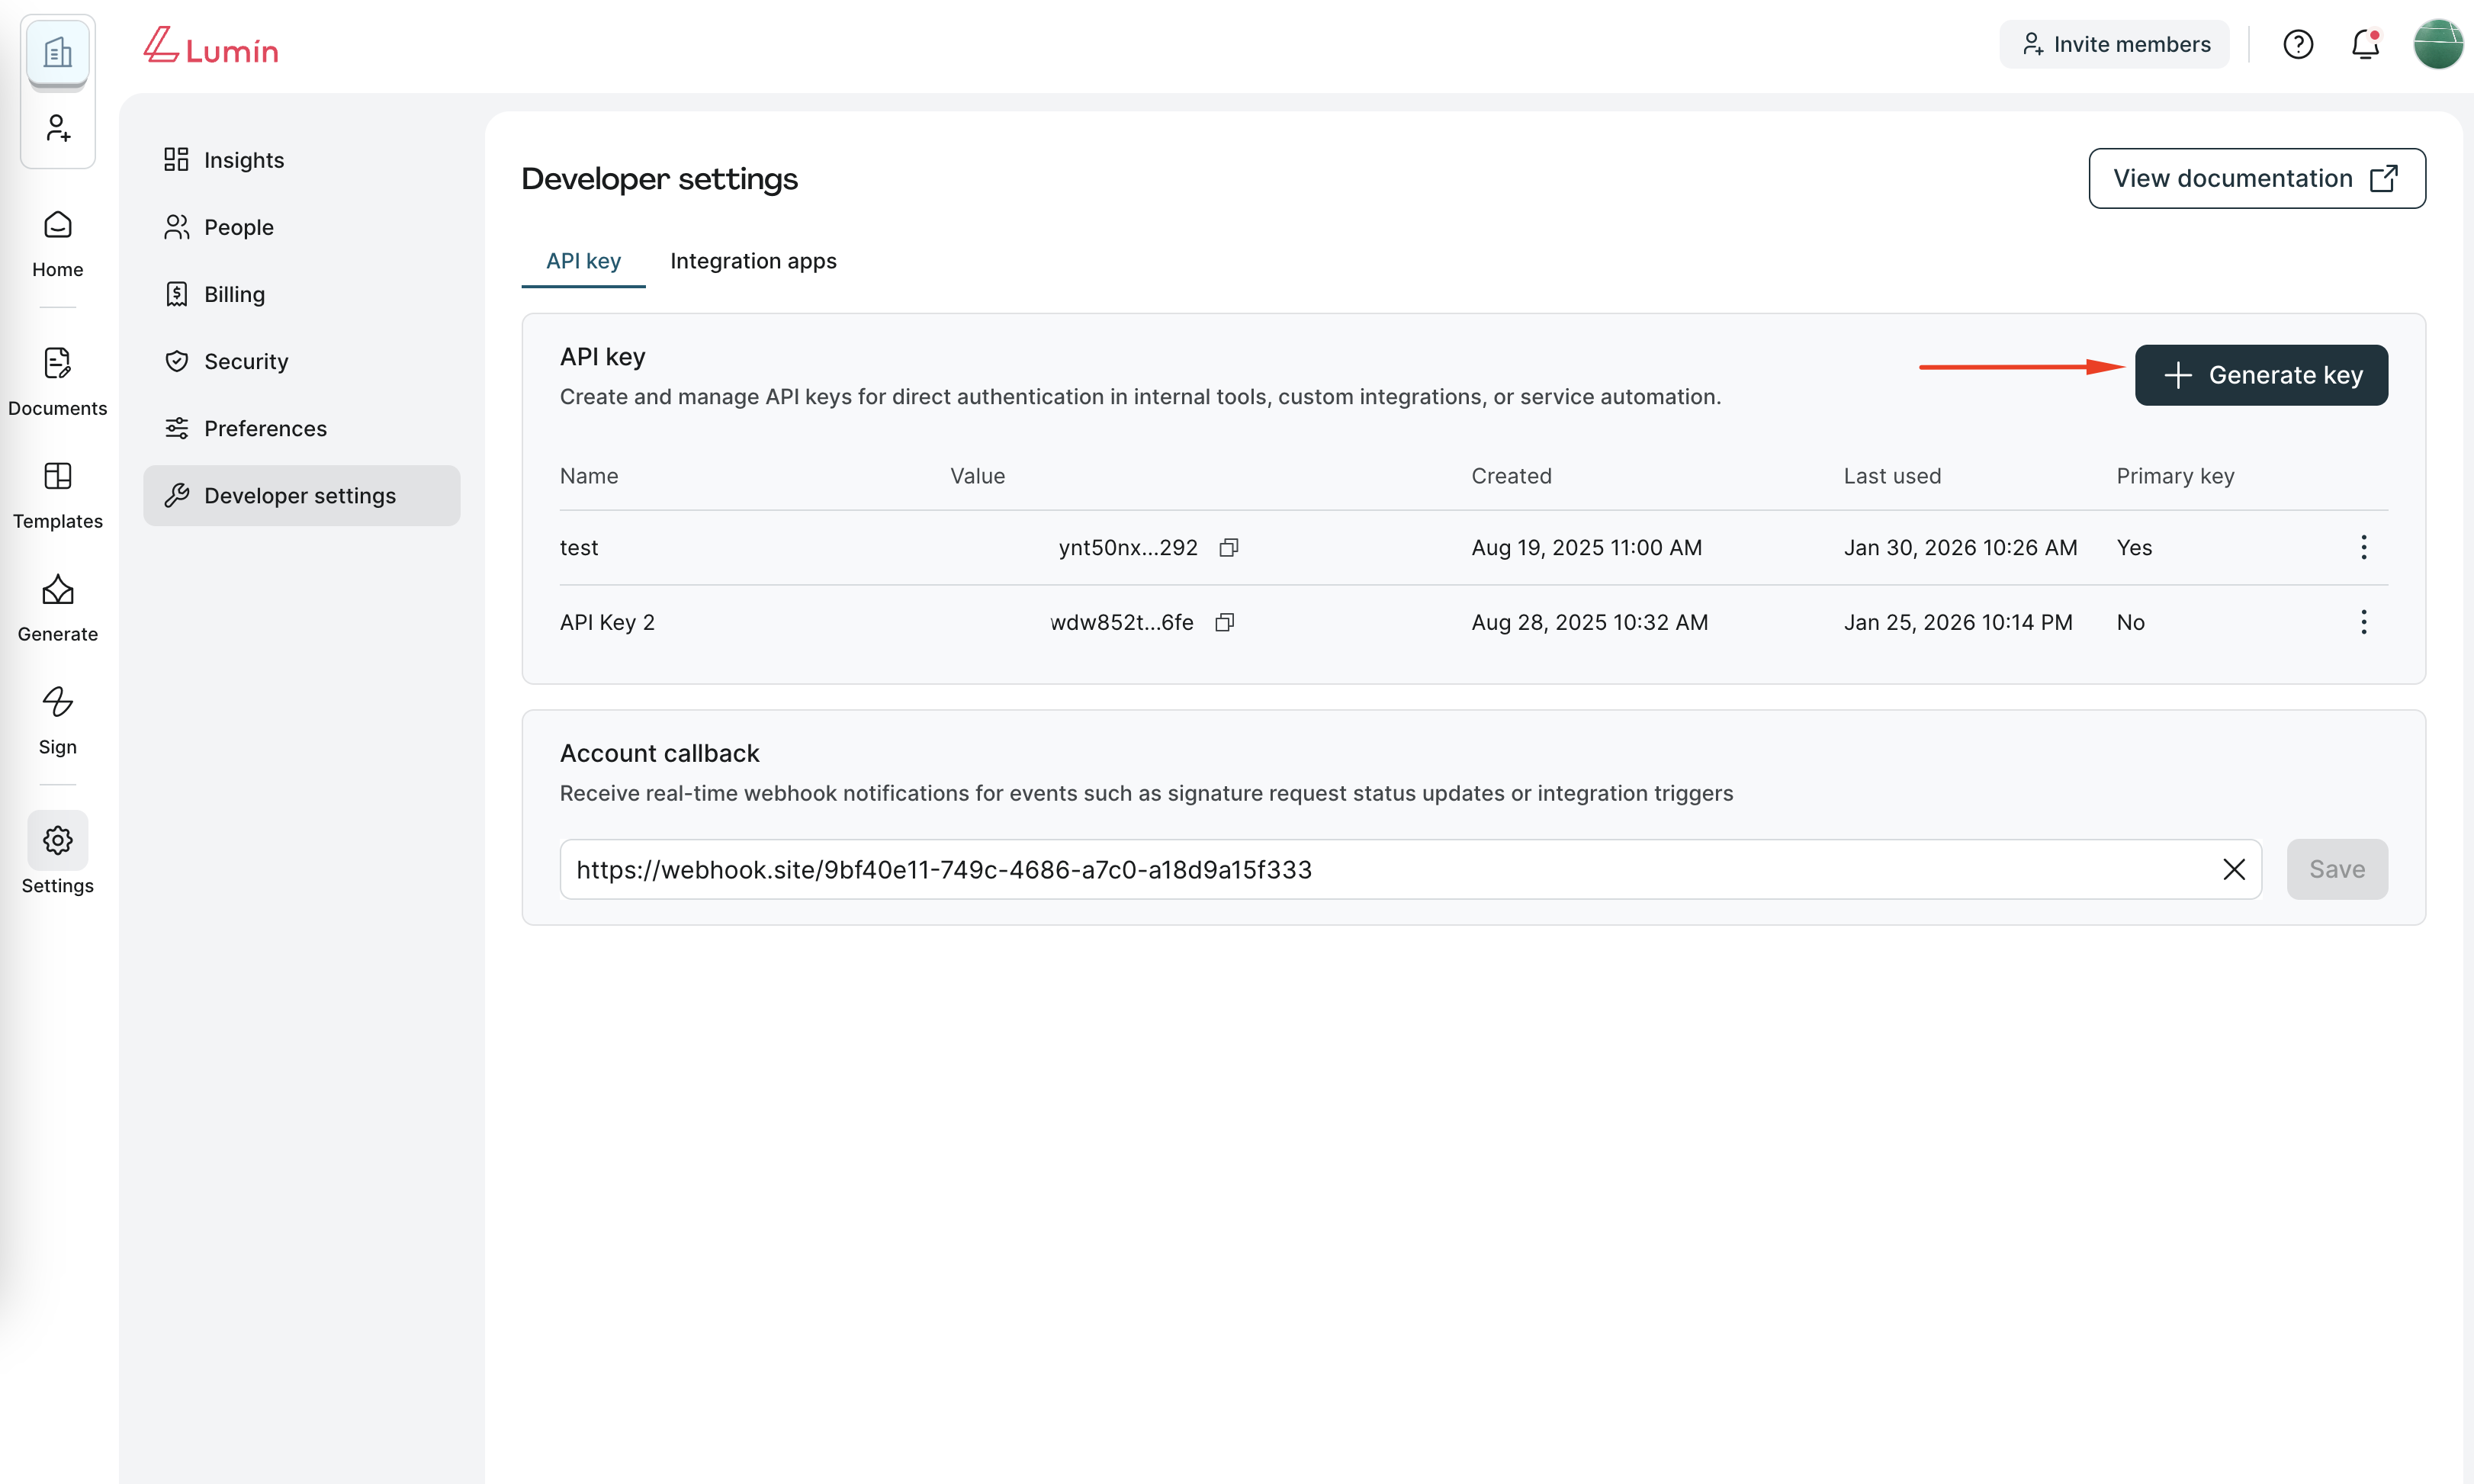This screenshot has height=1484, width=2474.
Task: Open the user avatar menu
Action: (2437, 44)
